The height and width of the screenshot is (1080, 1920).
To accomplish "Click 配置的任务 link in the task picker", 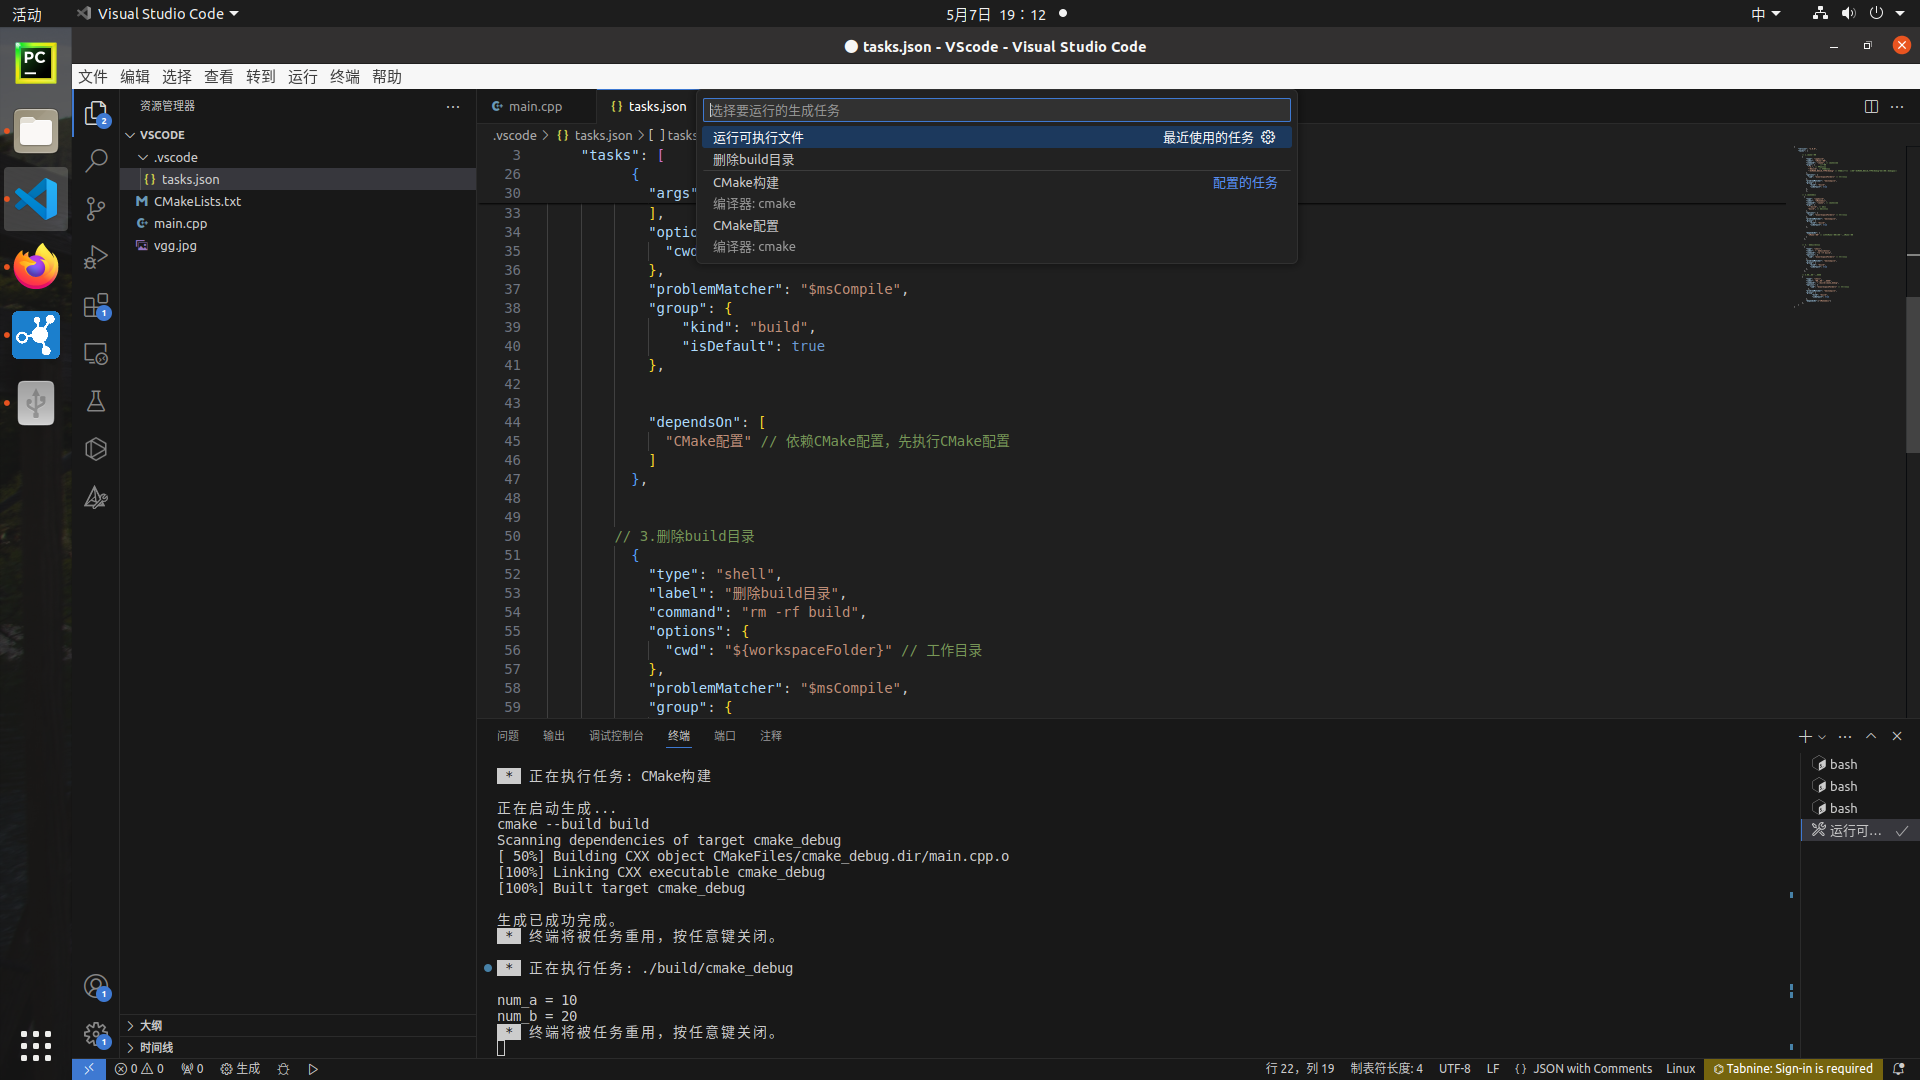I will click(x=1245, y=182).
